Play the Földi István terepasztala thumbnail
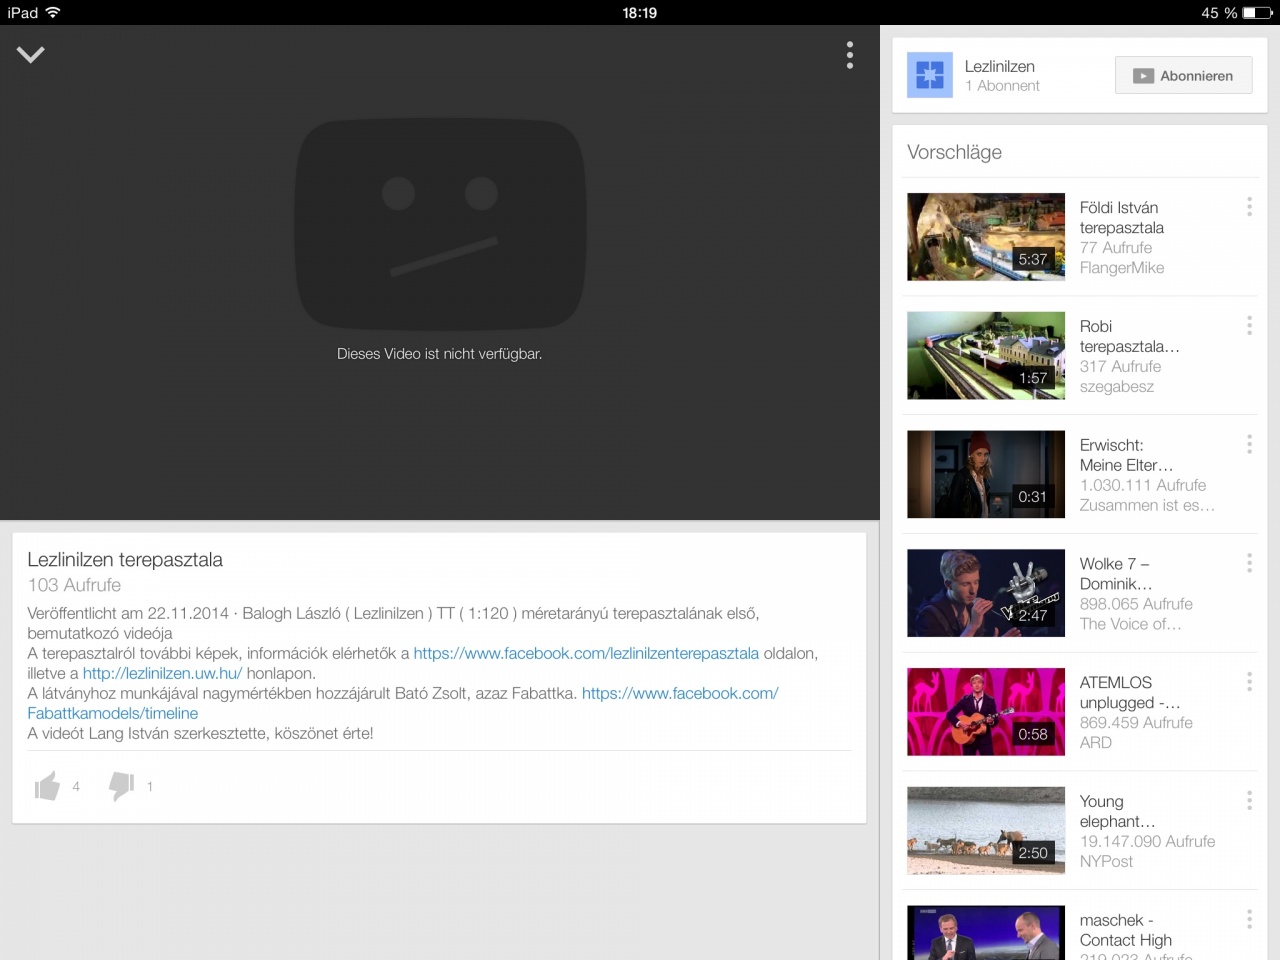 (x=985, y=237)
